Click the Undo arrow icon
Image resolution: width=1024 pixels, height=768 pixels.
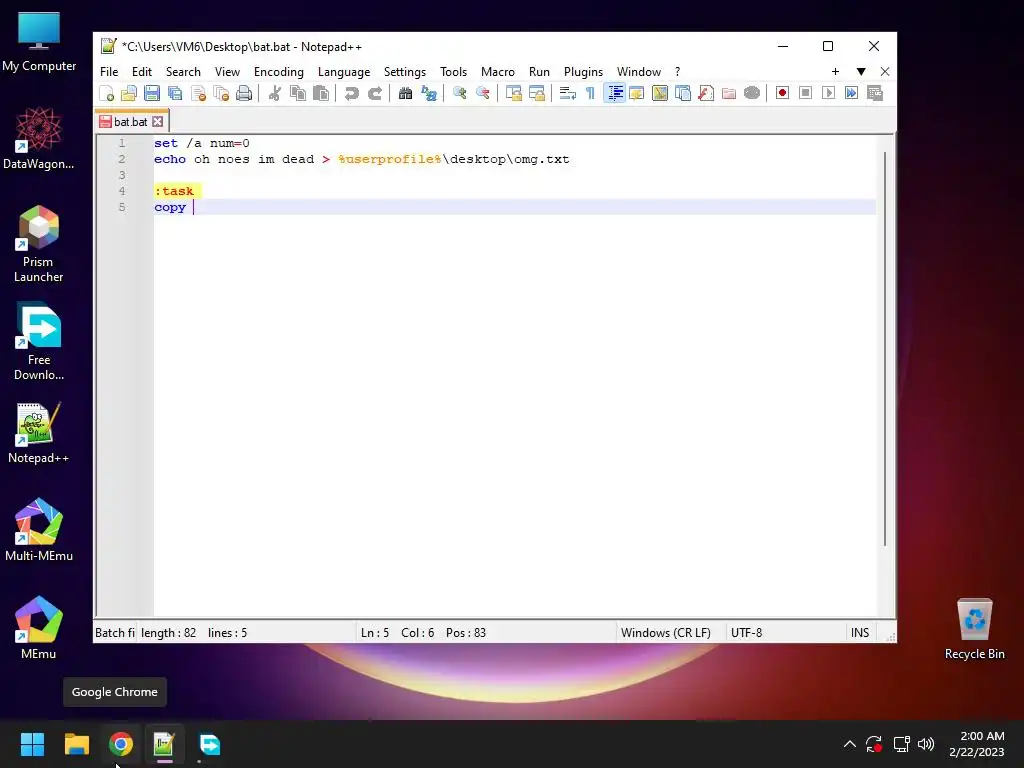(351, 93)
